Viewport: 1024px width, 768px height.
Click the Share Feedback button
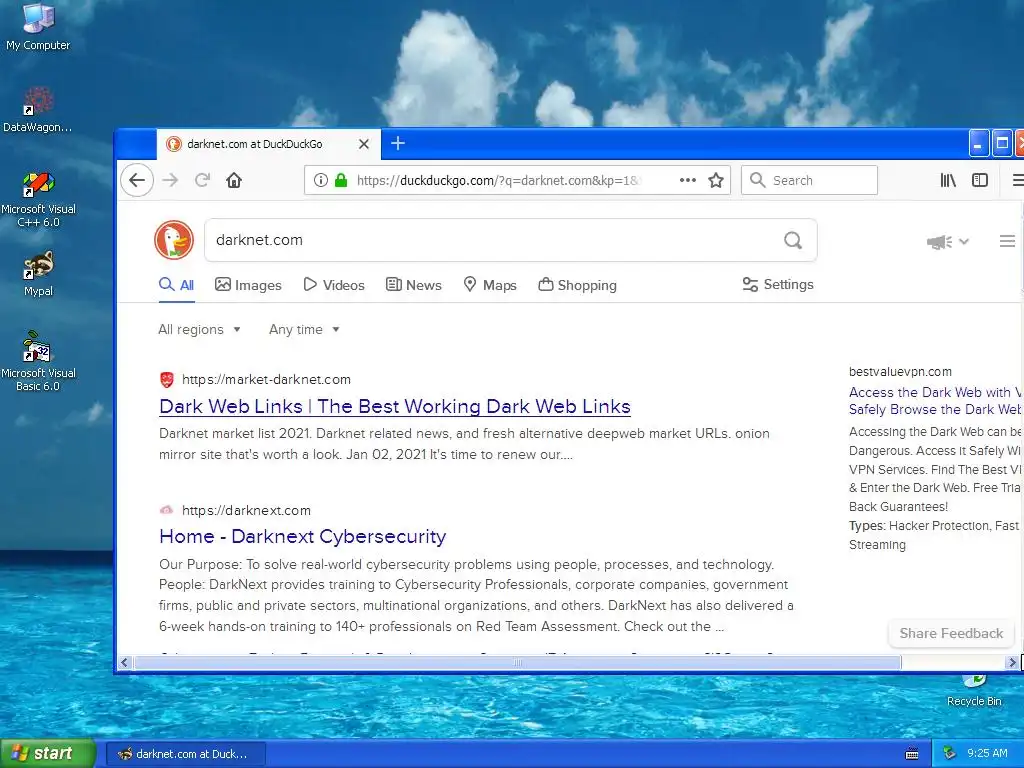(951, 633)
